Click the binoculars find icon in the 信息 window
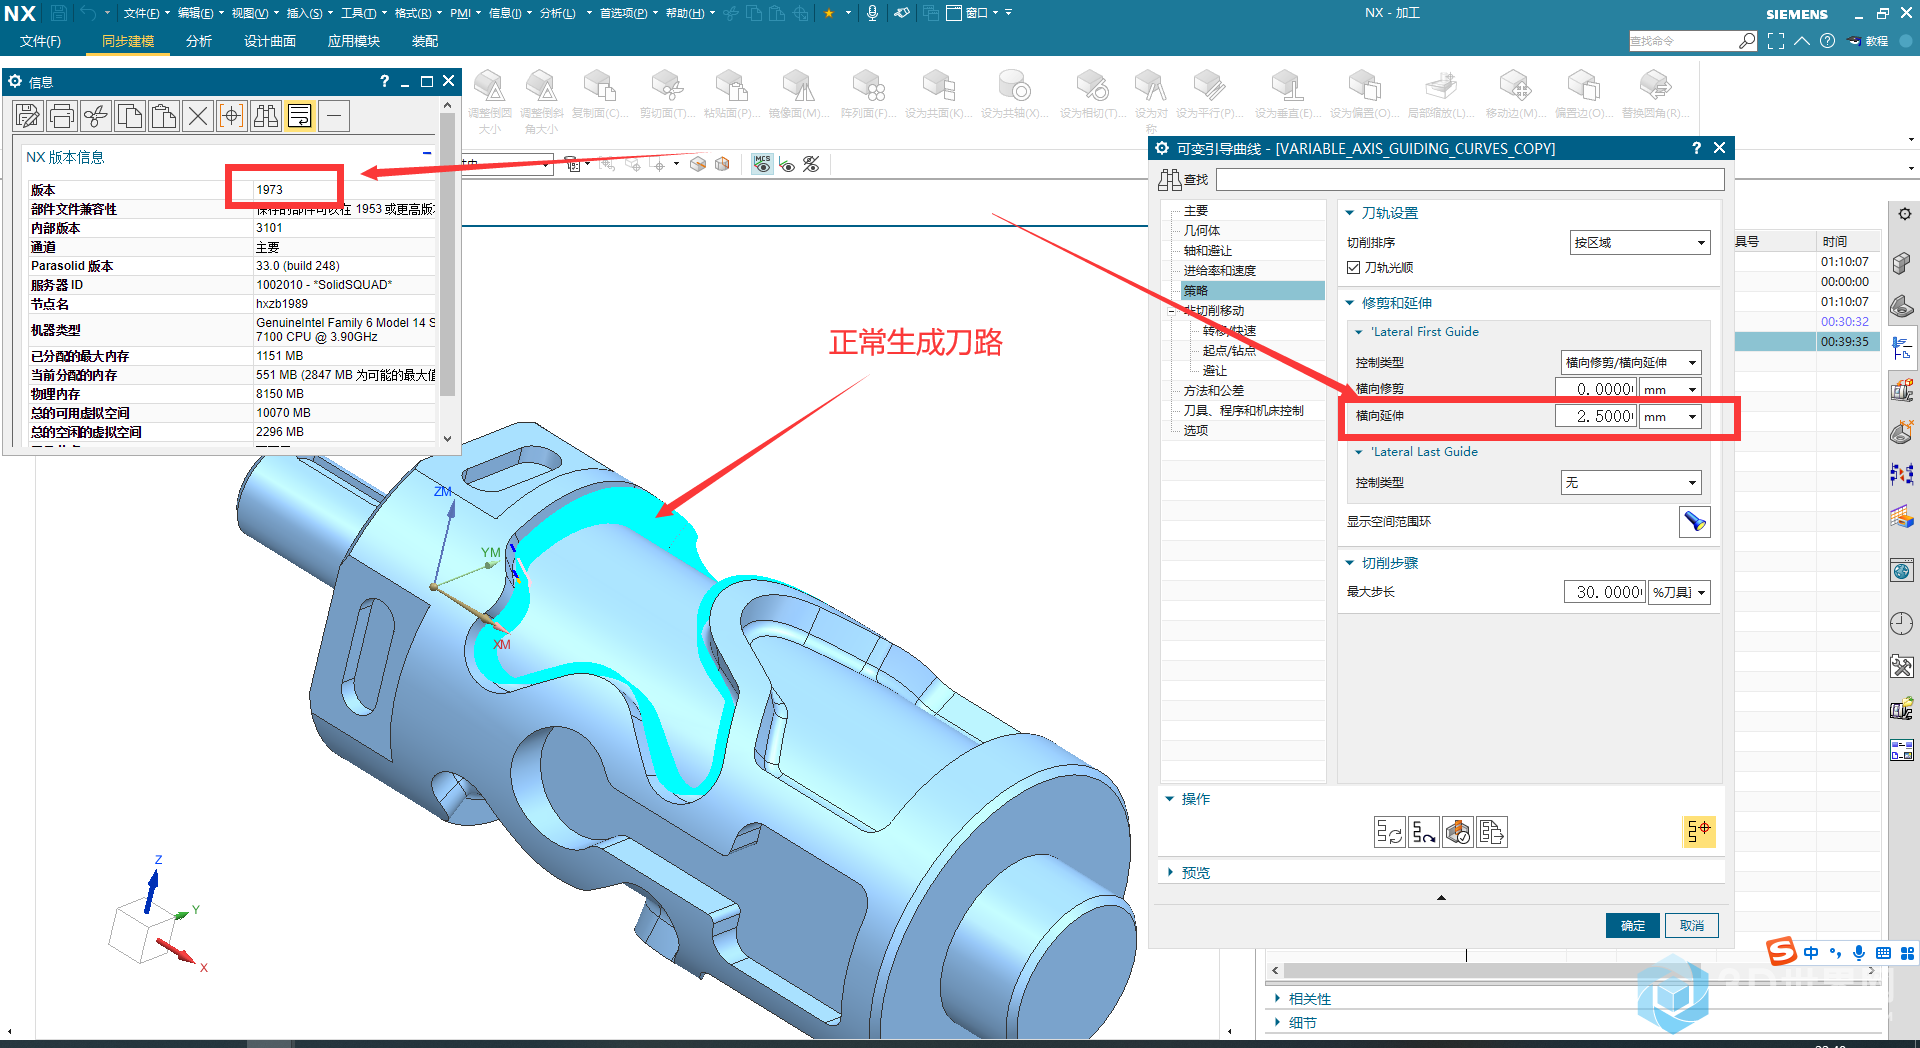Viewport: 1920px width, 1048px height. (x=266, y=116)
